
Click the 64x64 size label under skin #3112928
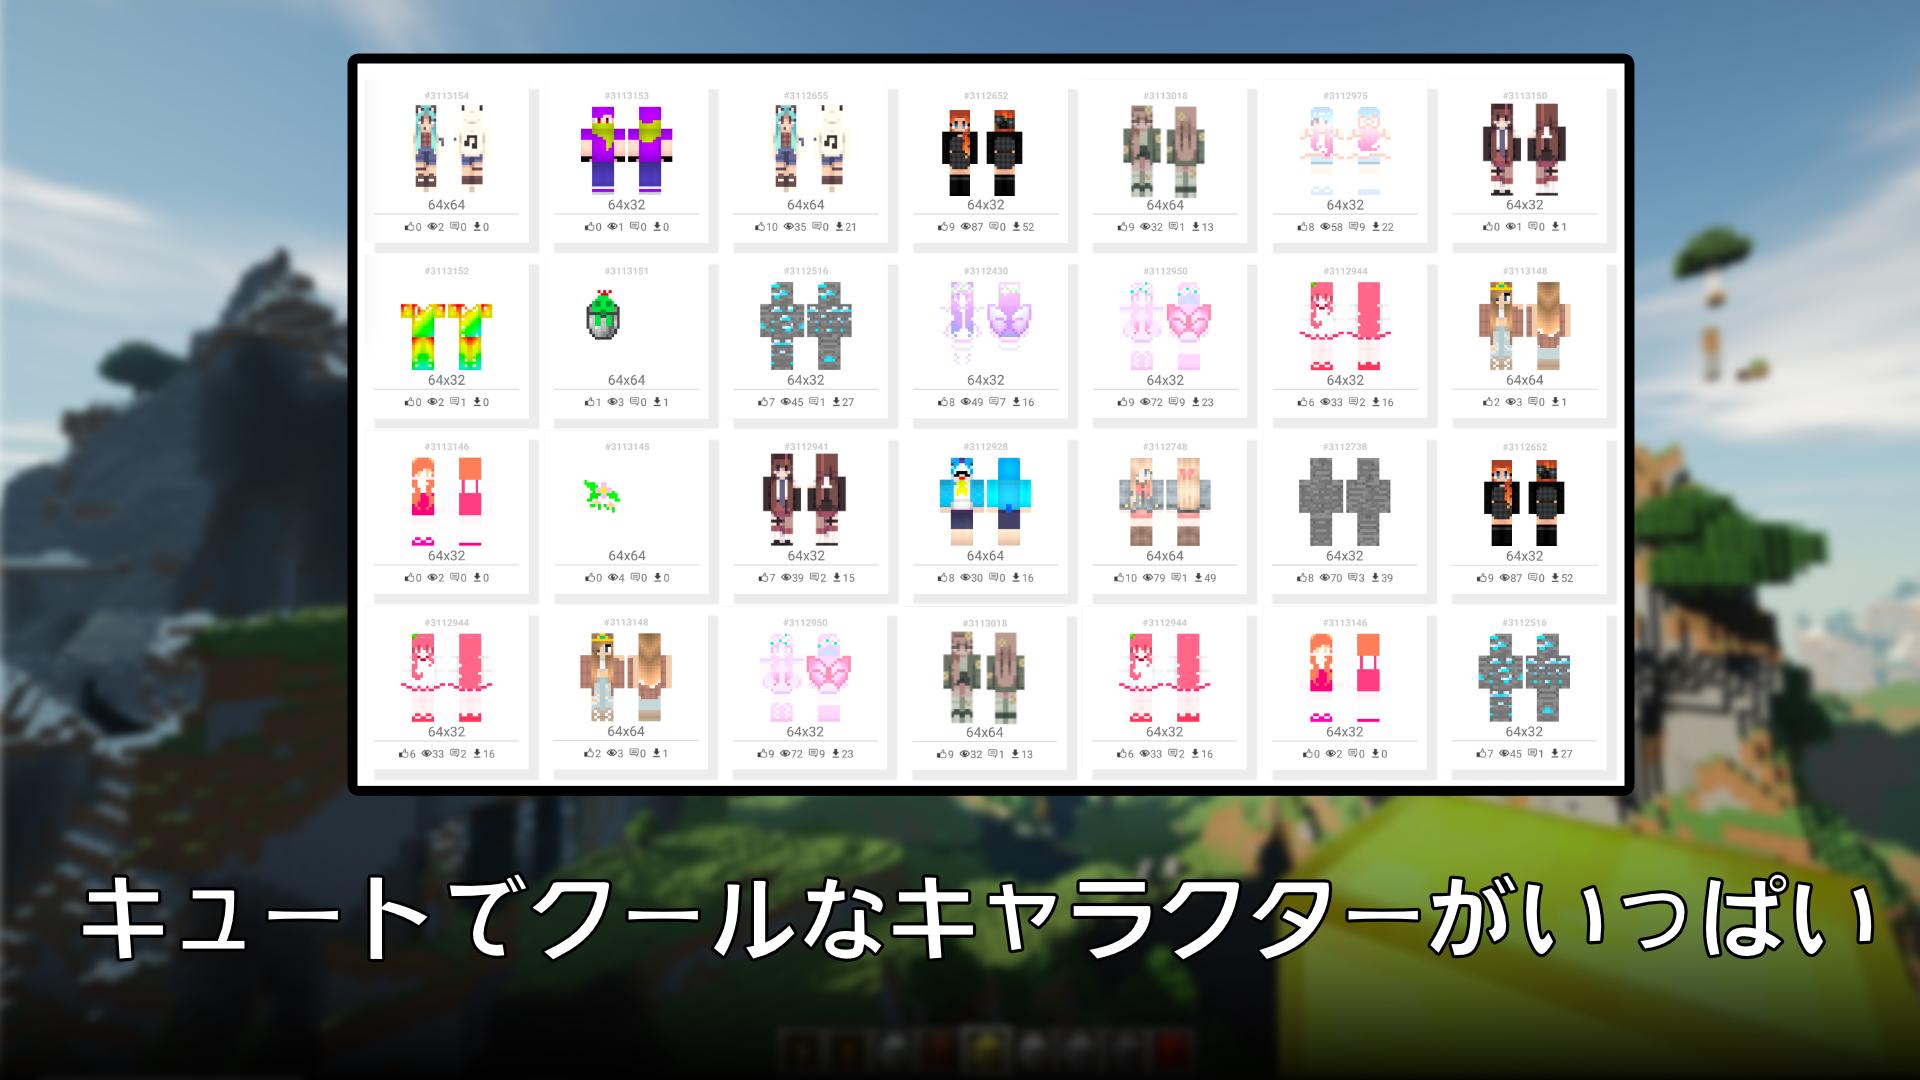985,556
